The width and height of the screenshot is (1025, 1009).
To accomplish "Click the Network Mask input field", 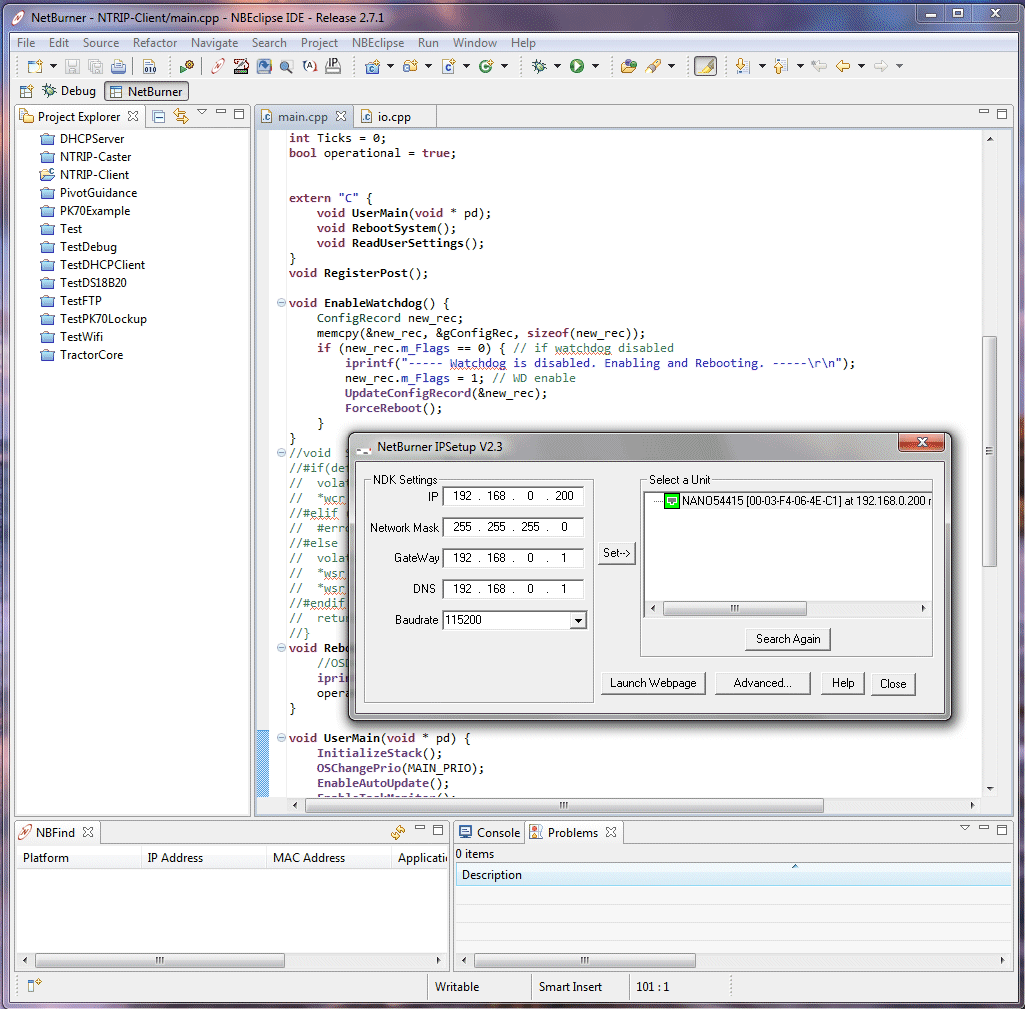I will 513,527.
